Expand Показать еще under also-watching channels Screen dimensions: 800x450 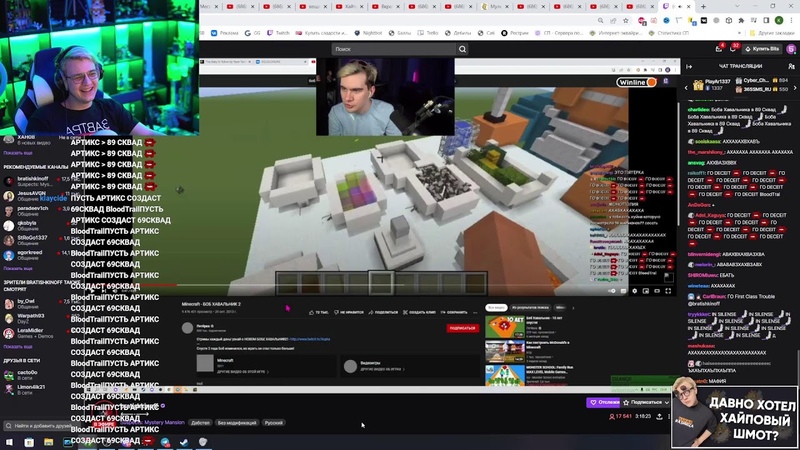tap(18, 347)
